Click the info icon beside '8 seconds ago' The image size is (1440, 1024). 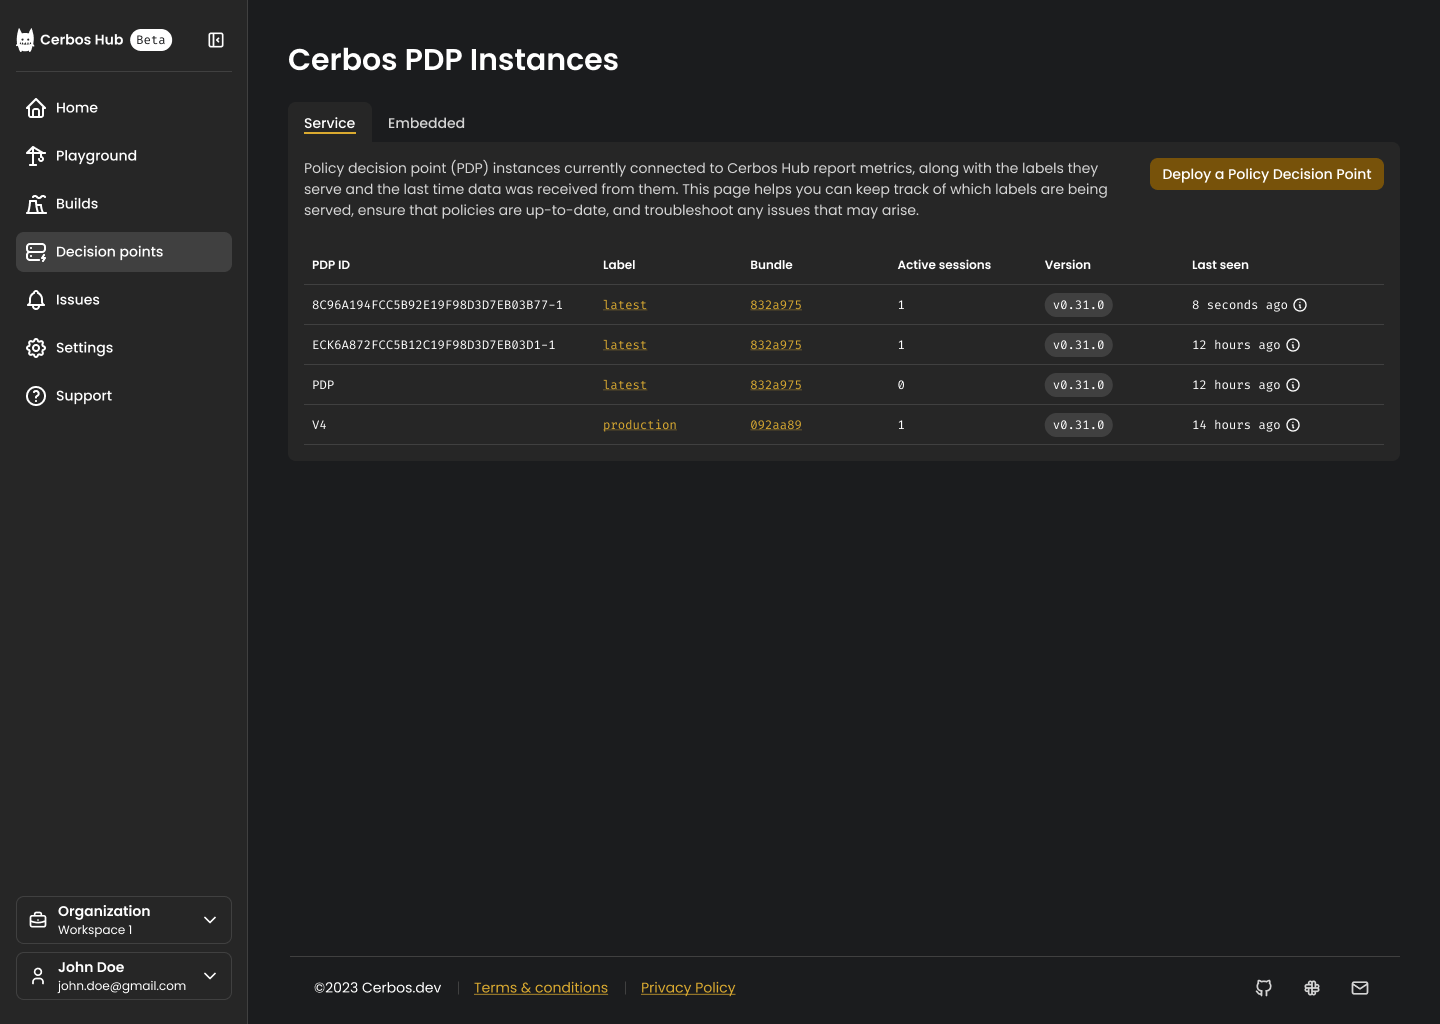pos(1300,305)
